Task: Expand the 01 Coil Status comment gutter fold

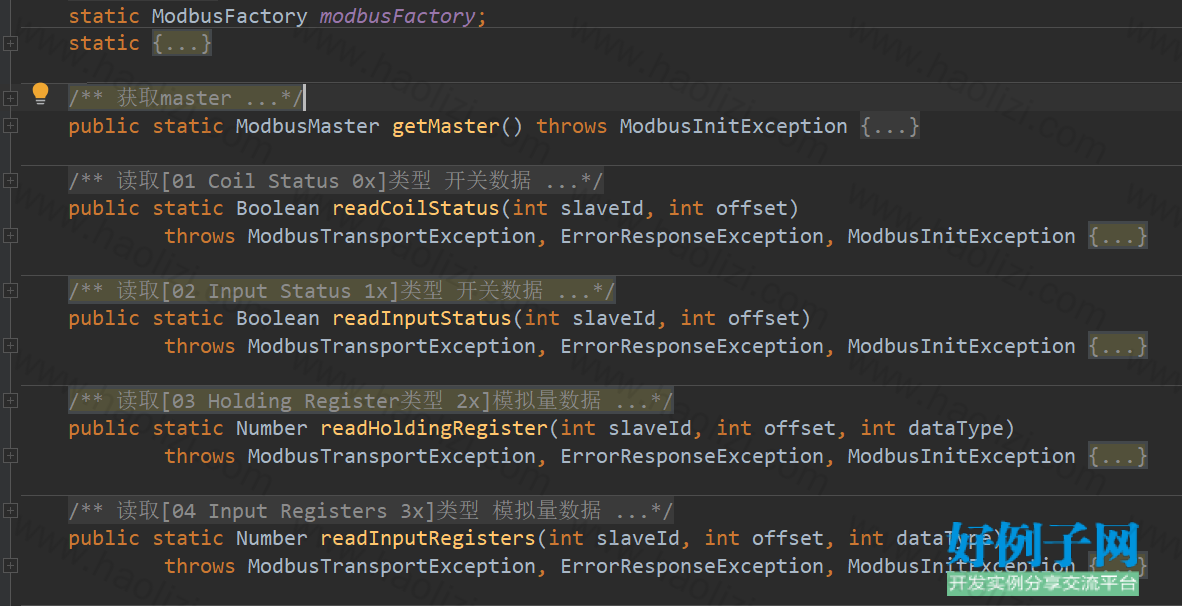Action: tap(10, 181)
